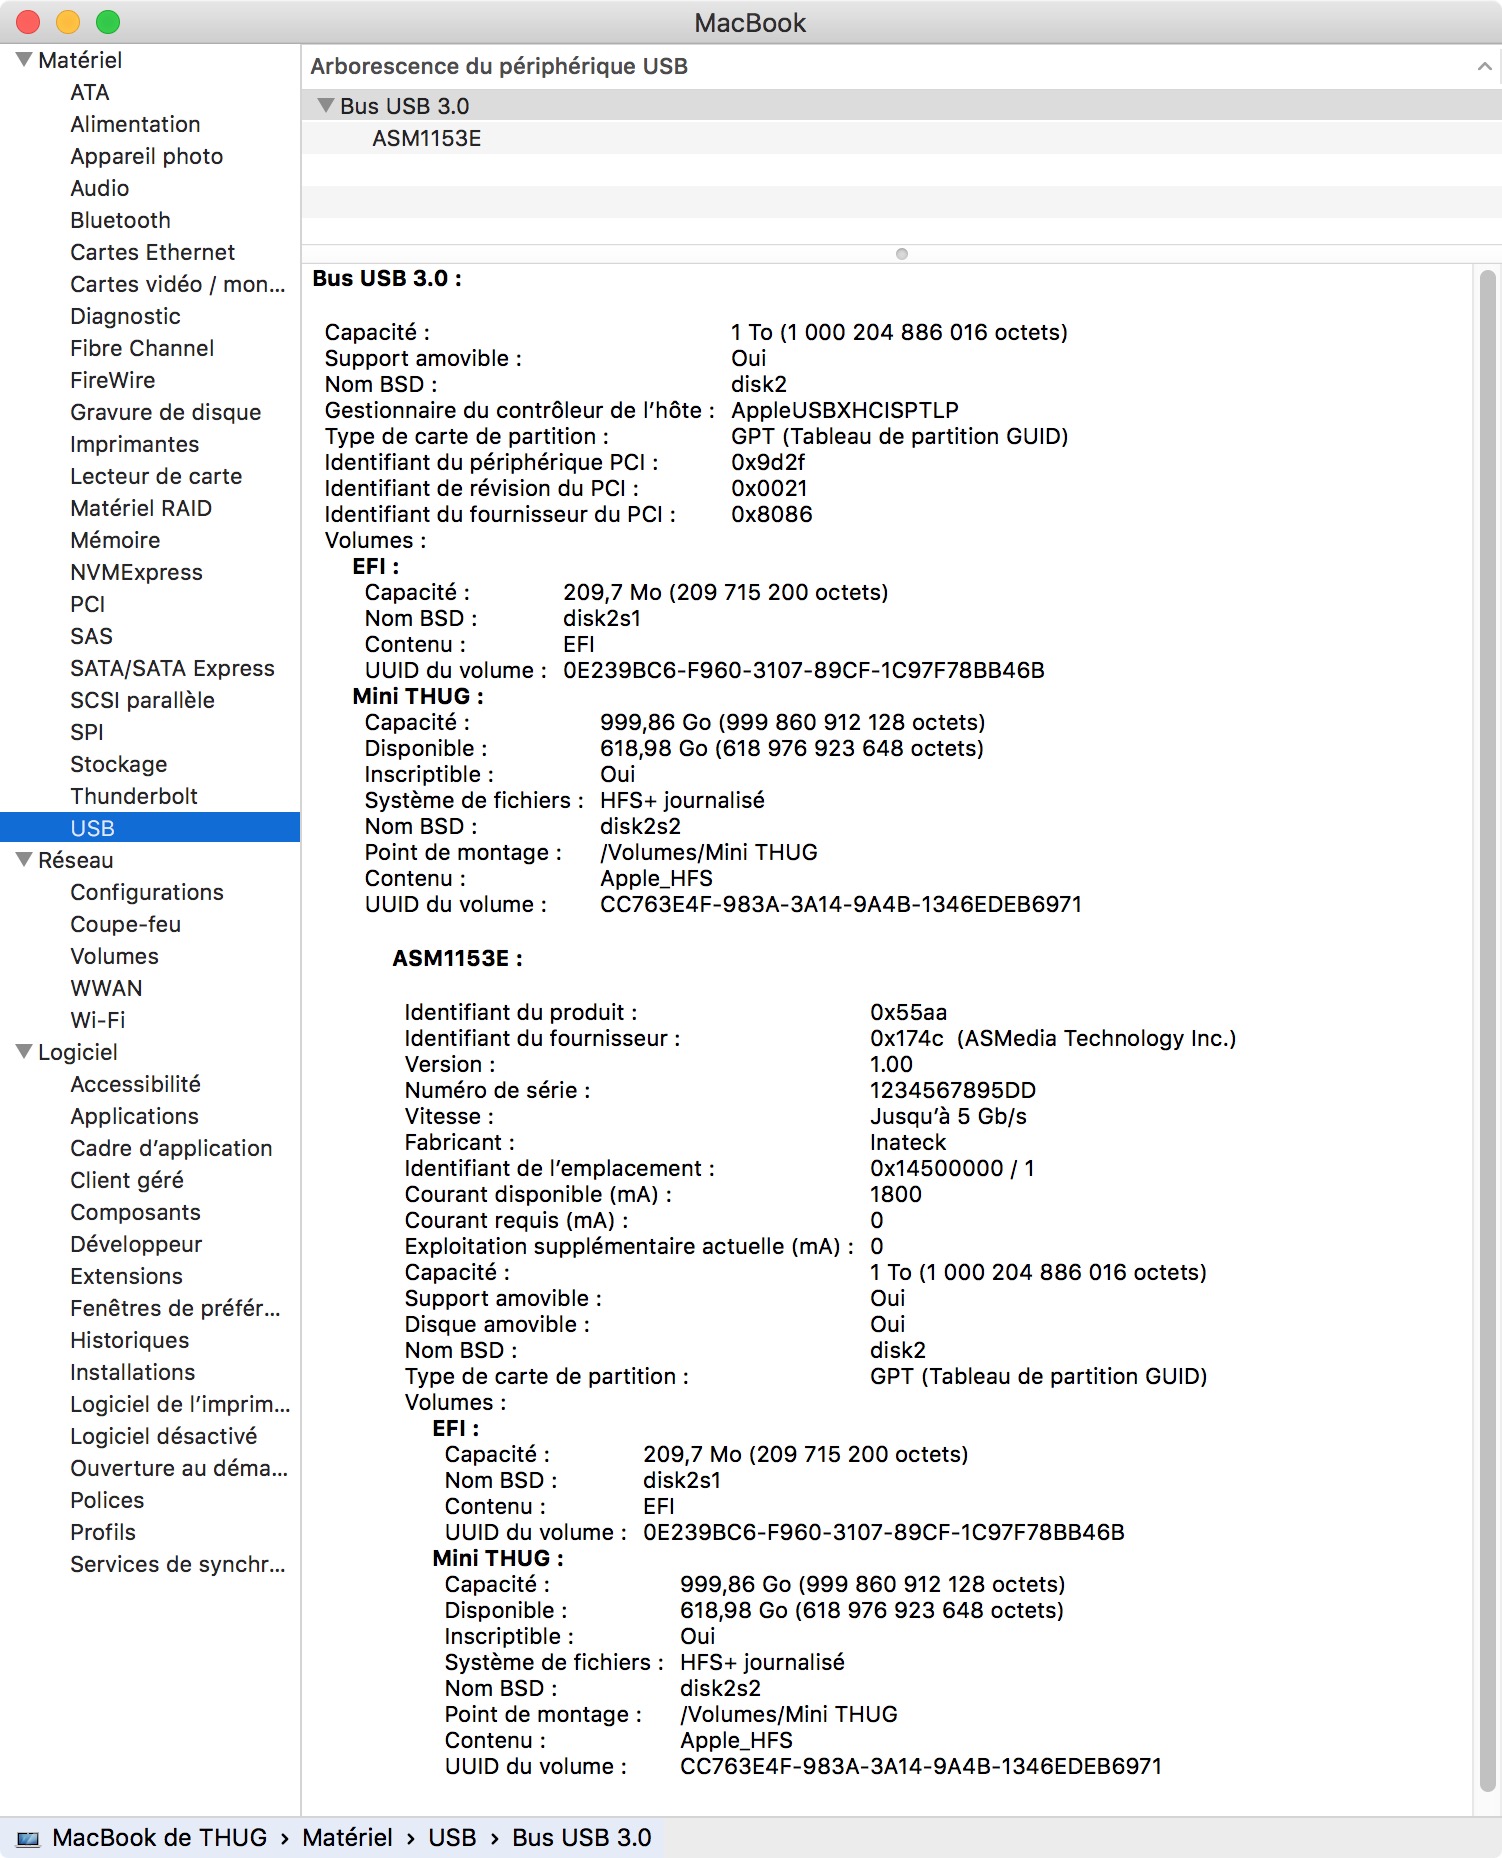The width and height of the screenshot is (1502, 1858).
Task: Open ATA in the sidebar
Action: pos(90,92)
